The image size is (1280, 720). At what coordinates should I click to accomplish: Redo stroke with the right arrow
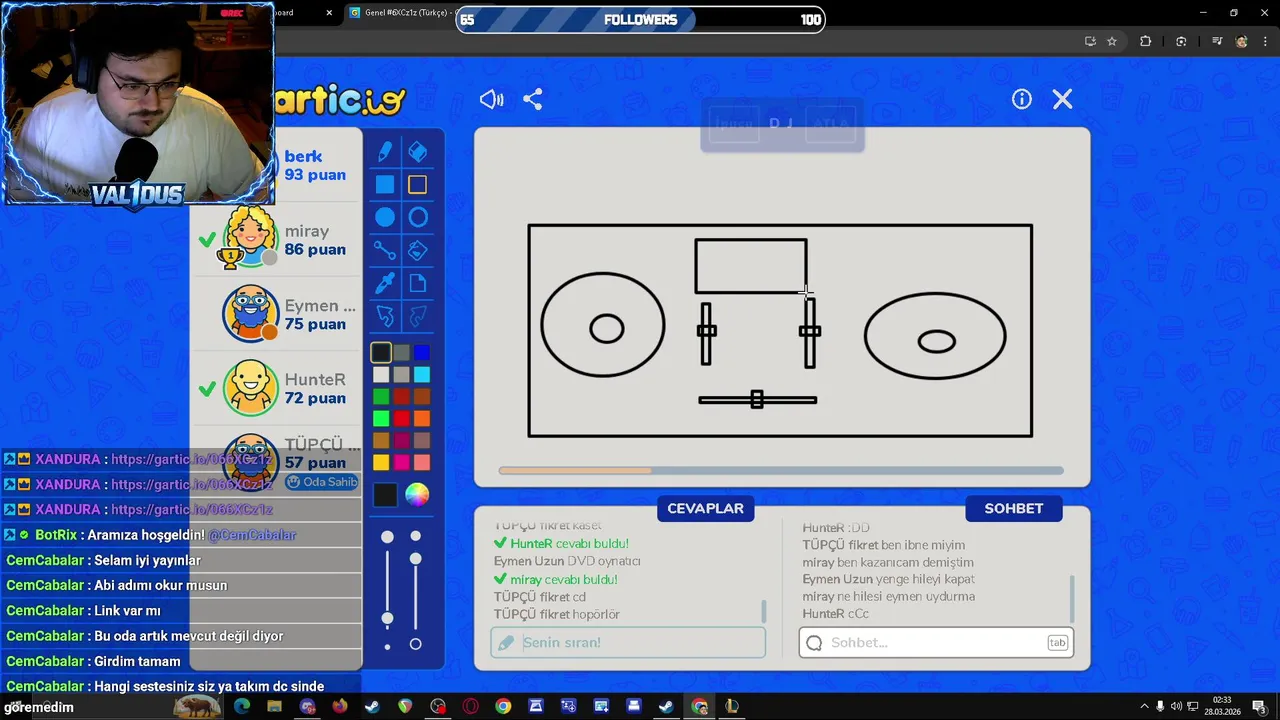(x=418, y=316)
